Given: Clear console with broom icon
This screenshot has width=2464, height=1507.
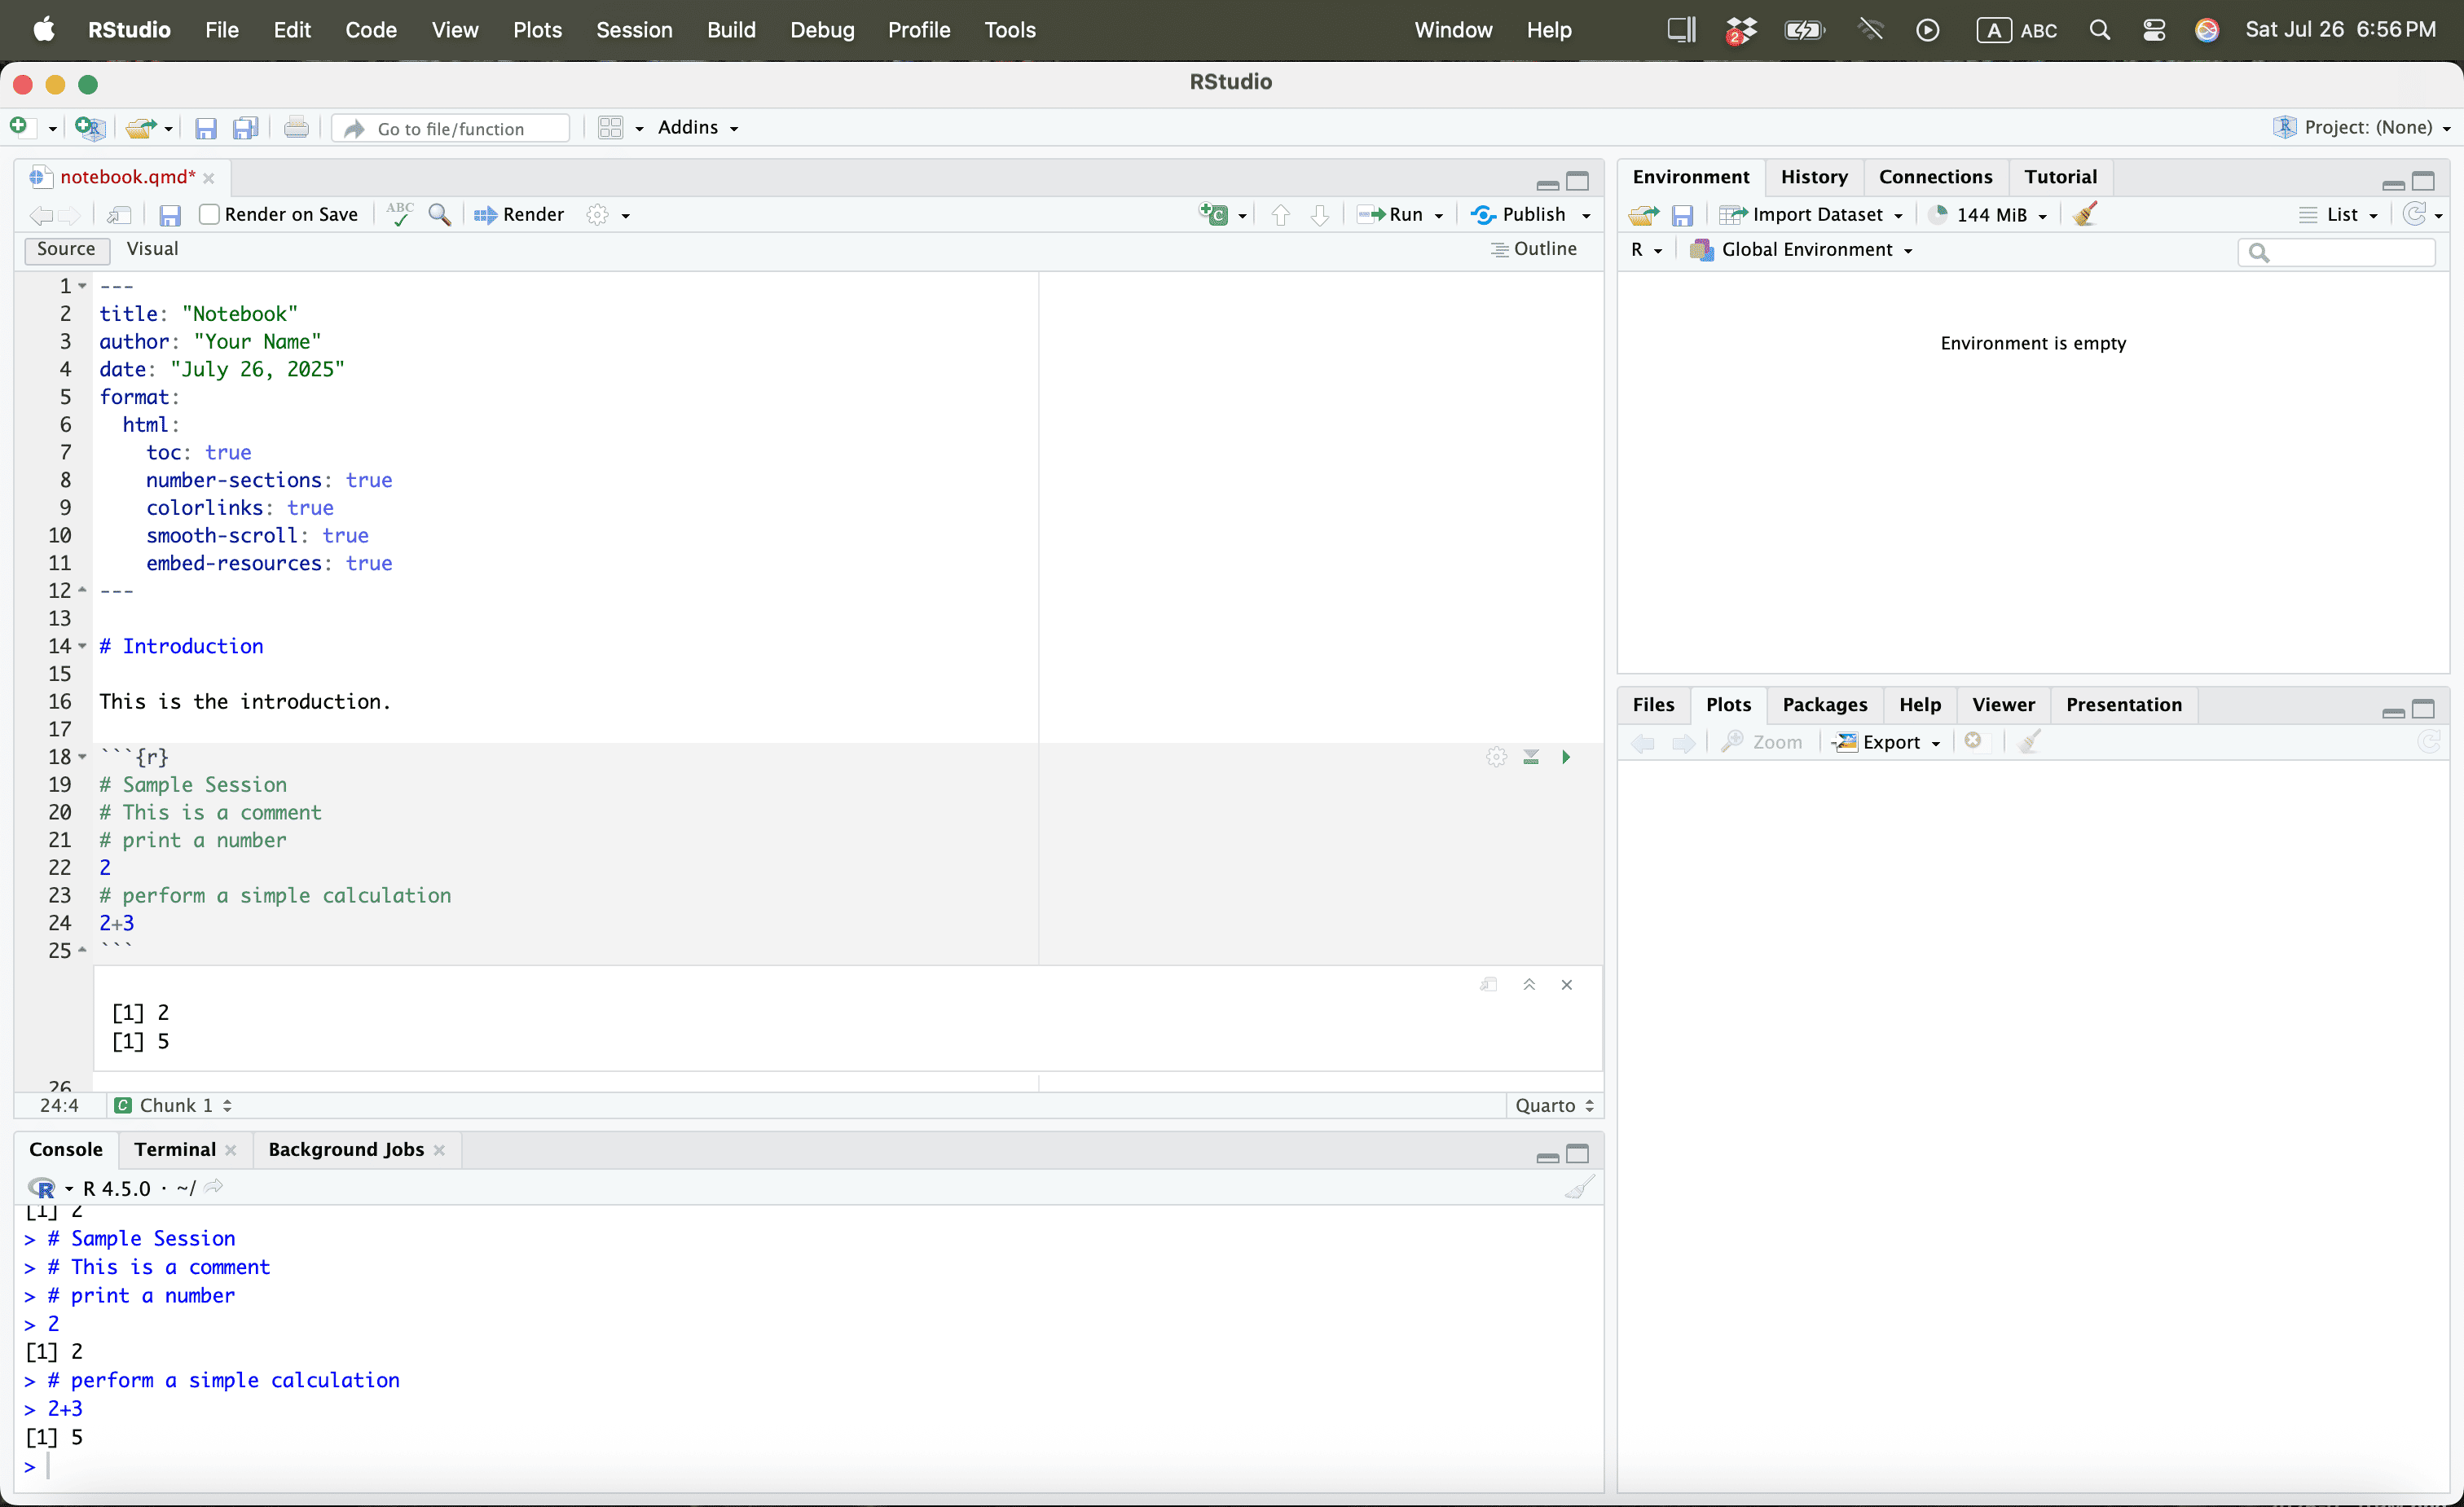Looking at the screenshot, I should [x=1579, y=1188].
